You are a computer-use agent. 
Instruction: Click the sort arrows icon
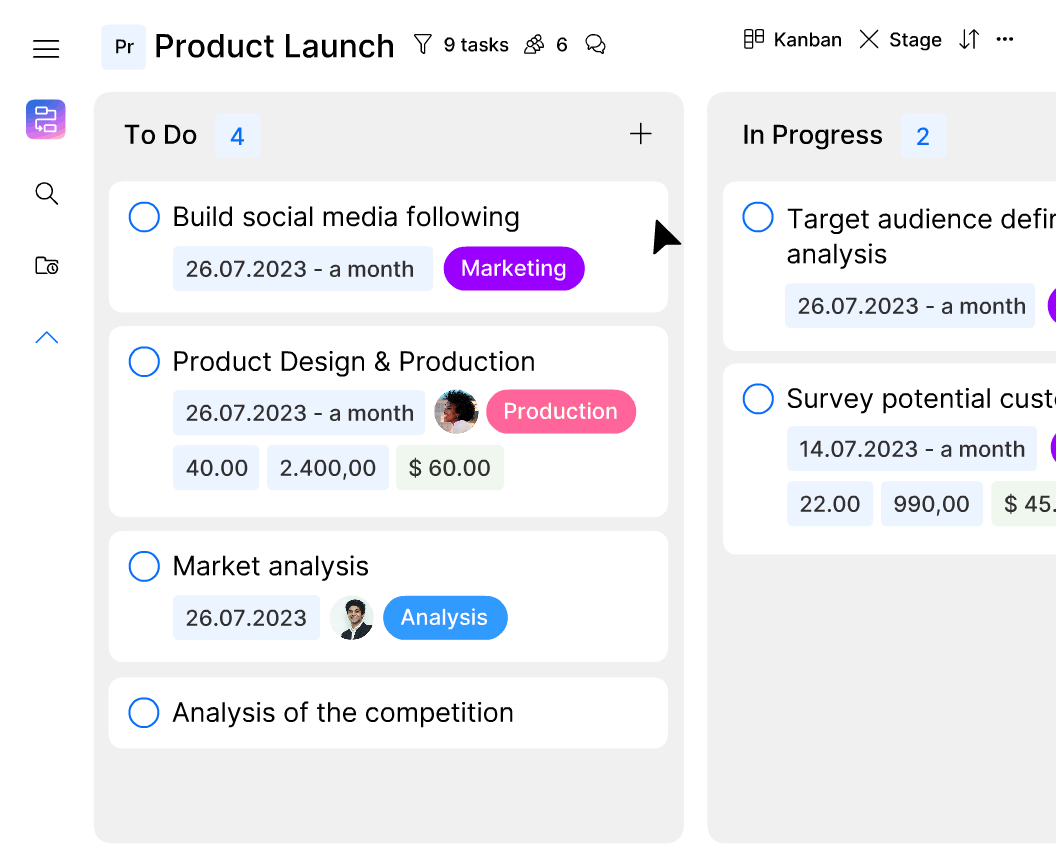point(969,39)
